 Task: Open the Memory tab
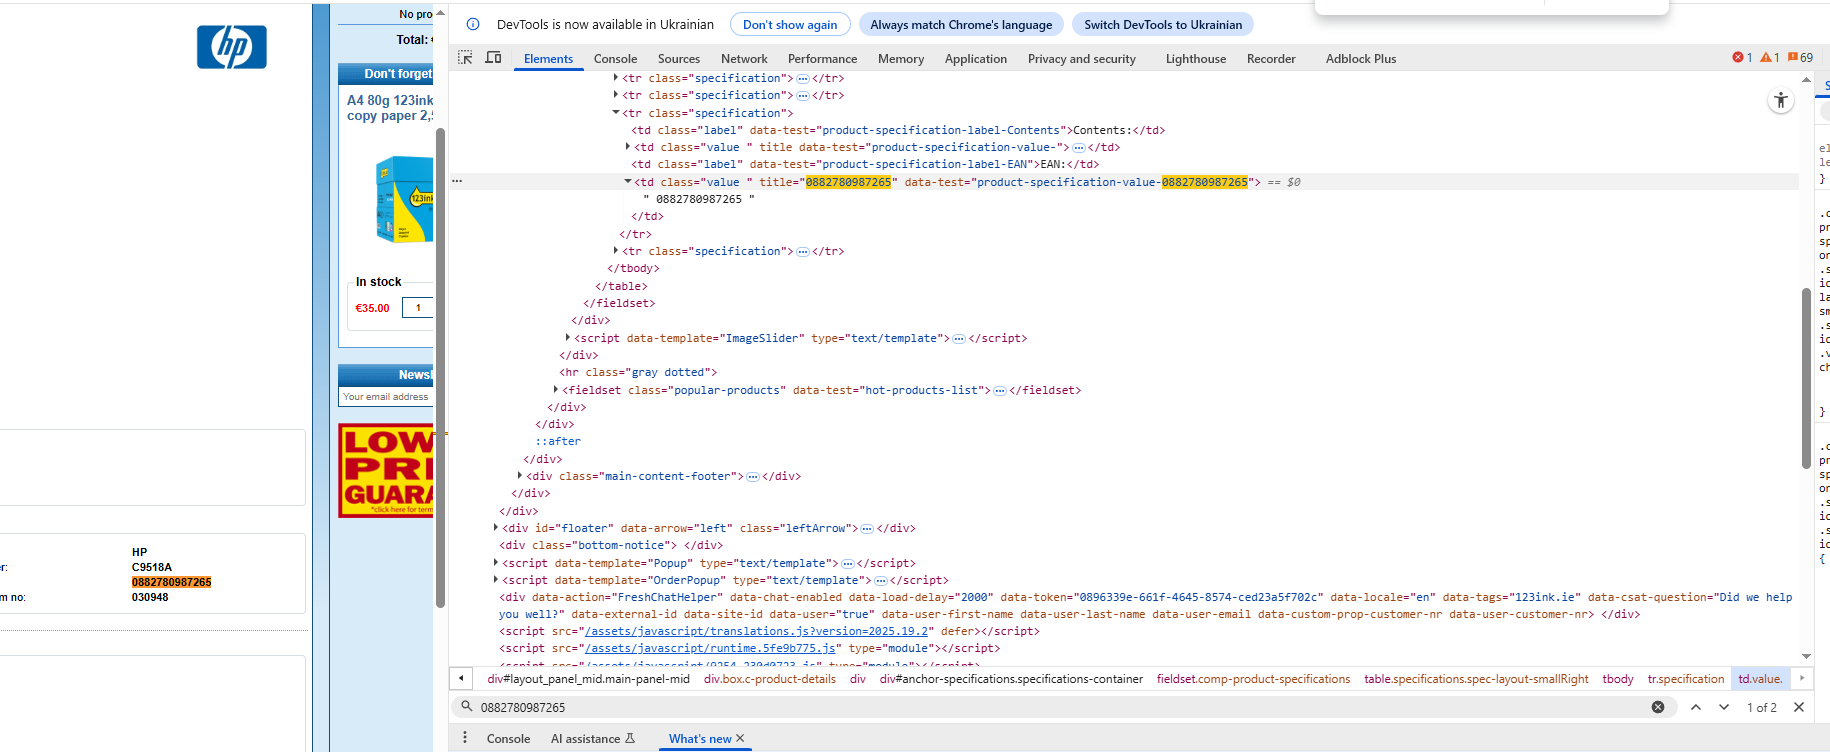click(x=901, y=59)
